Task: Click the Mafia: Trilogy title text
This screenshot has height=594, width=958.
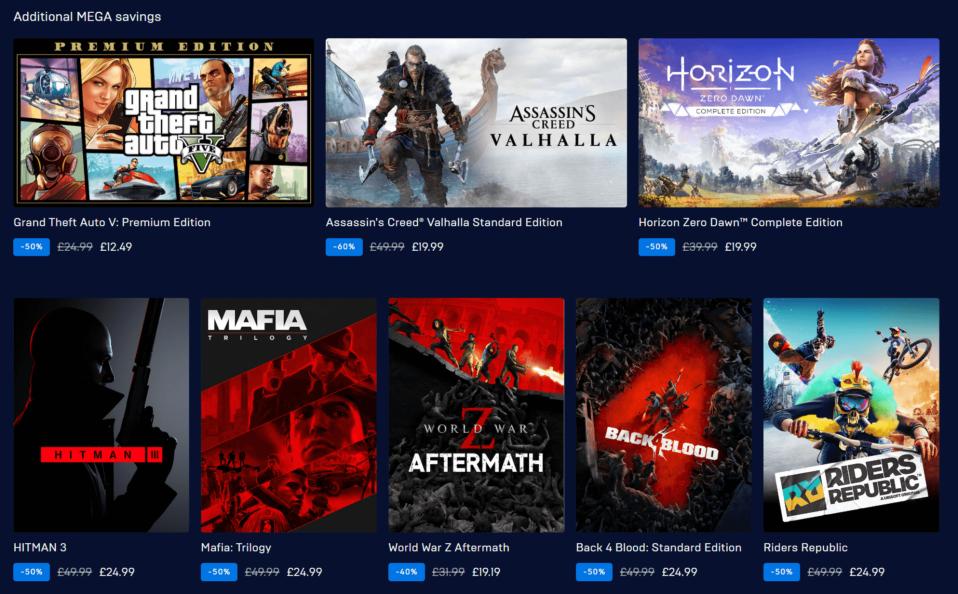Action: 236,548
